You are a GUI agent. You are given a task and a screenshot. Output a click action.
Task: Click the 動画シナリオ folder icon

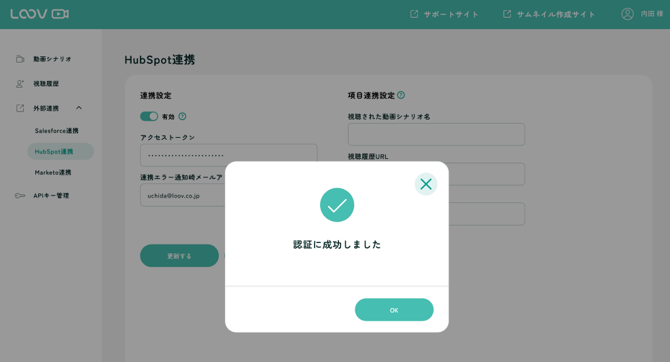click(x=20, y=59)
